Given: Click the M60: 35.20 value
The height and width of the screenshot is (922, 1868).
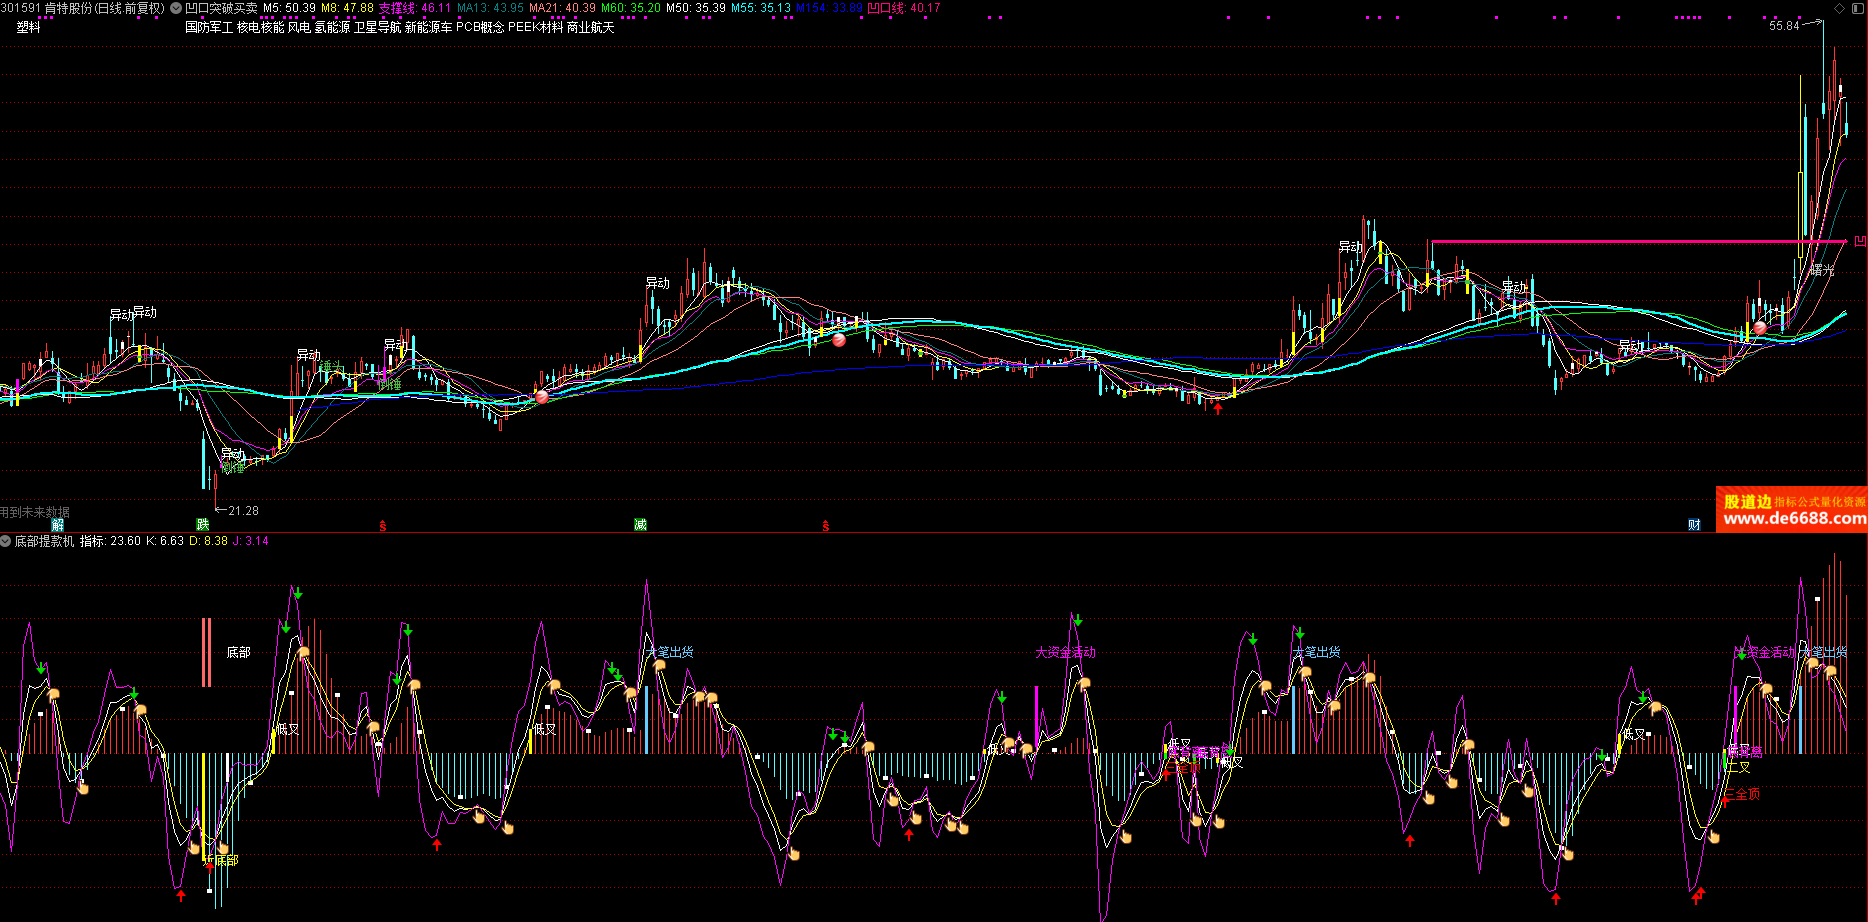Looking at the screenshot, I should click(x=631, y=8).
